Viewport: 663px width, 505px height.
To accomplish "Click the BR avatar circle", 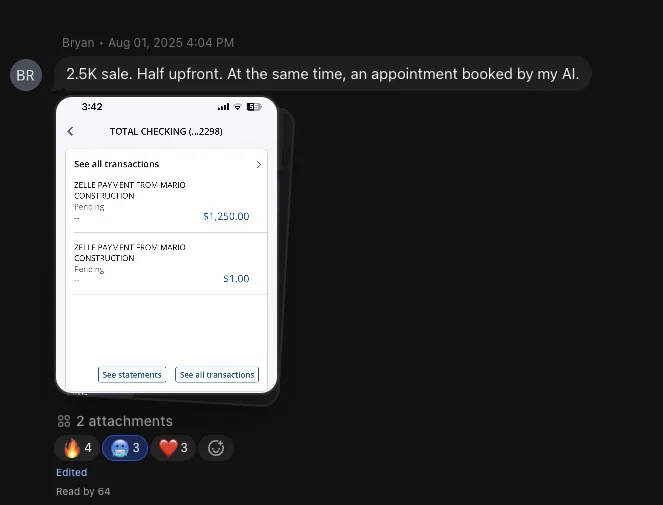I will tap(26, 75).
